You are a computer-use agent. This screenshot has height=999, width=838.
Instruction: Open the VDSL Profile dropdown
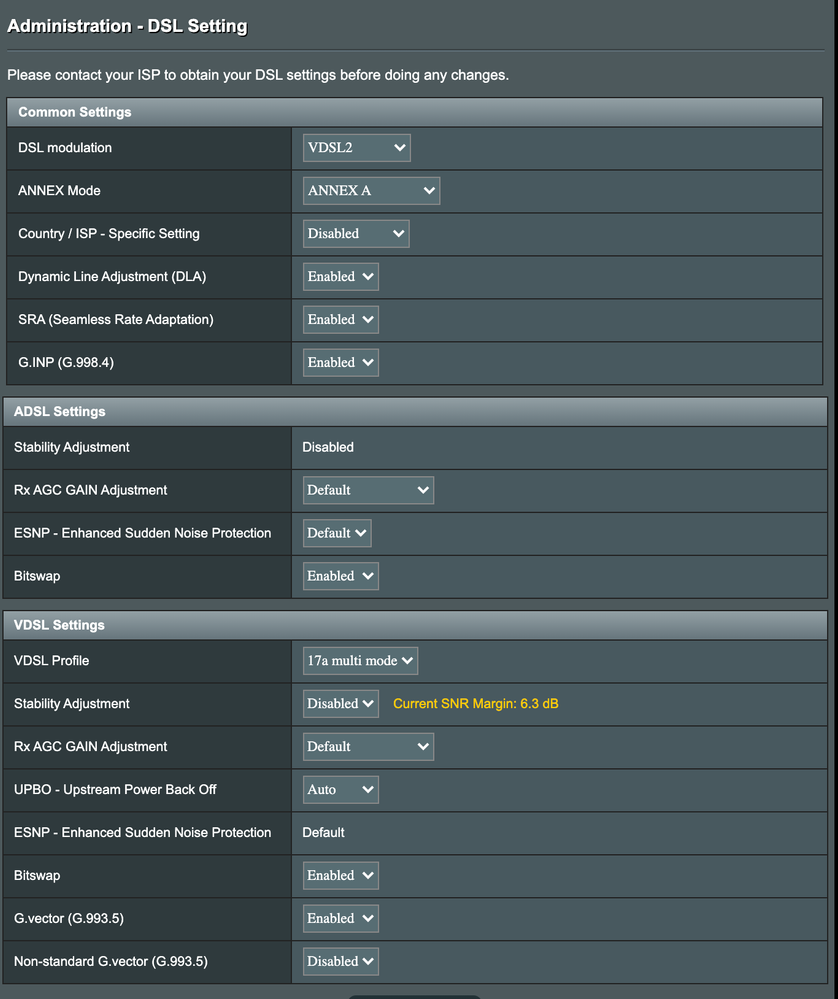click(x=360, y=660)
